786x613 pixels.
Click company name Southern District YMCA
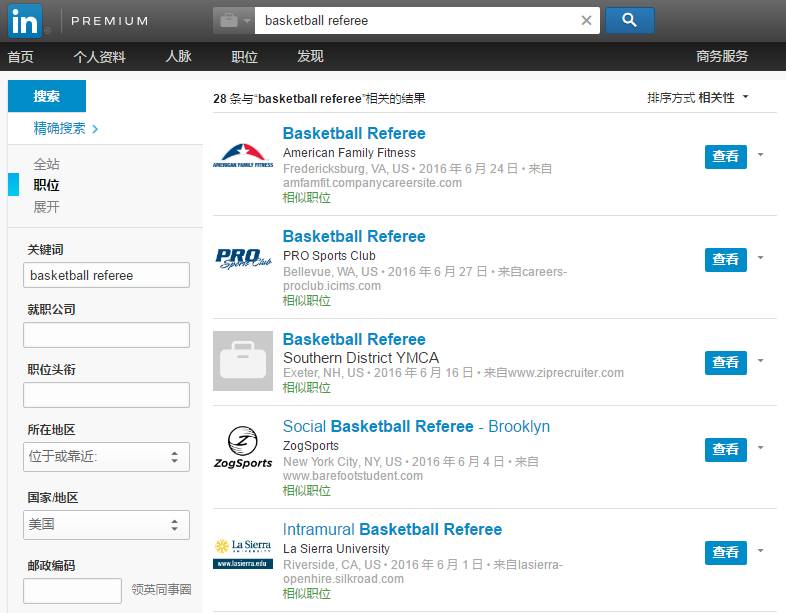click(x=361, y=358)
